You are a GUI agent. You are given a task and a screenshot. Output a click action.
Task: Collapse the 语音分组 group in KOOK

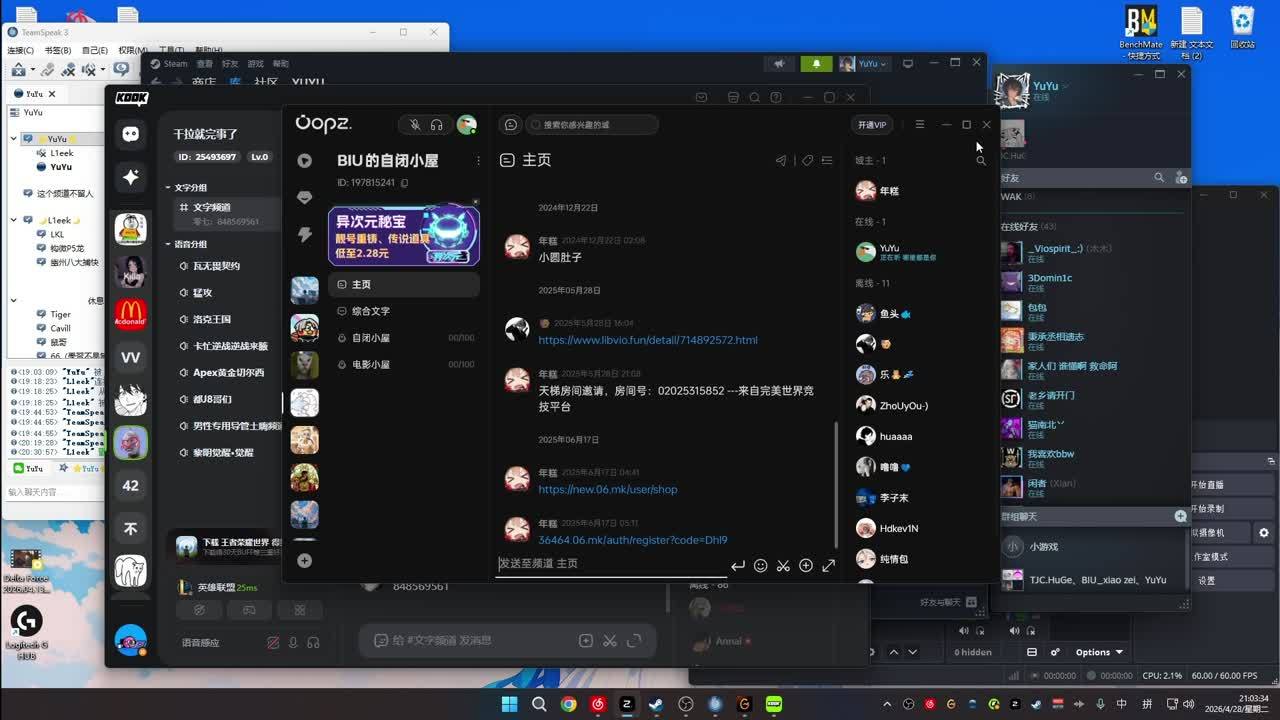tap(168, 244)
